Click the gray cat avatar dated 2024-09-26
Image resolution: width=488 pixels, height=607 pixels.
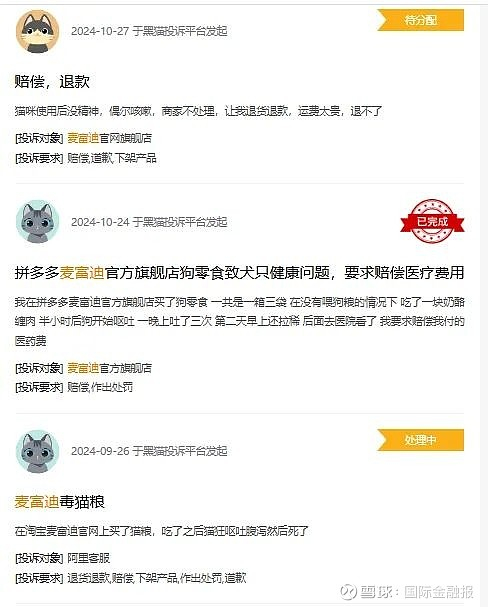38,451
